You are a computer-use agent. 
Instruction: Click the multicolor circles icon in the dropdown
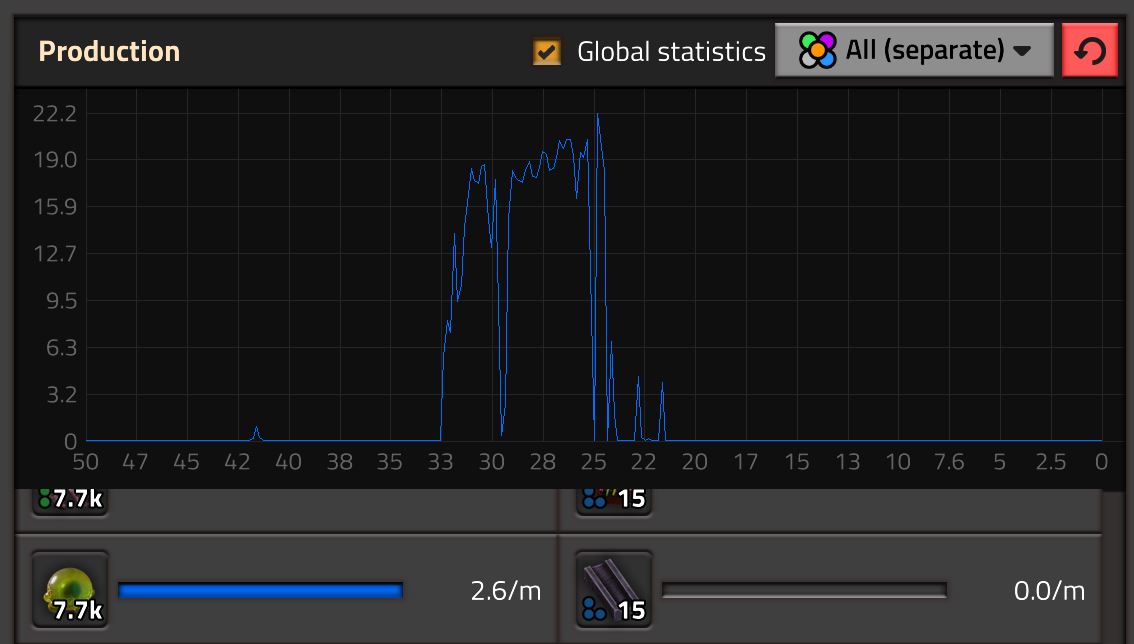coord(818,50)
